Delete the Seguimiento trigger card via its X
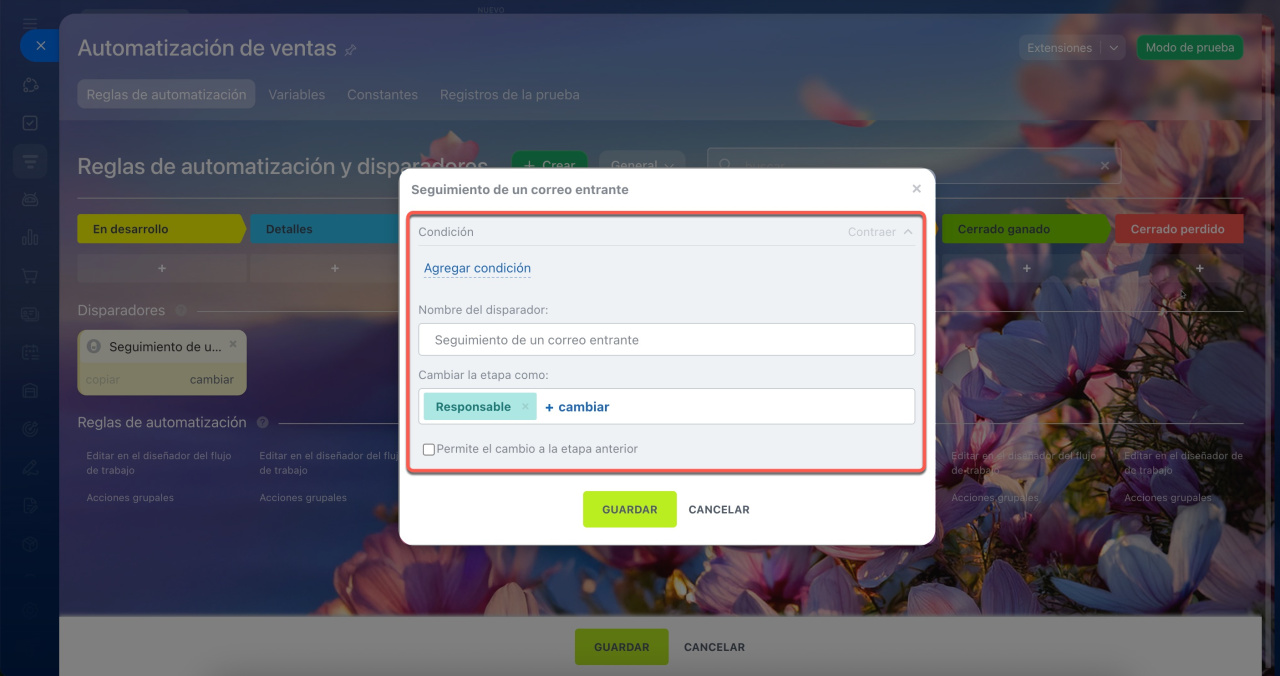 coord(233,343)
